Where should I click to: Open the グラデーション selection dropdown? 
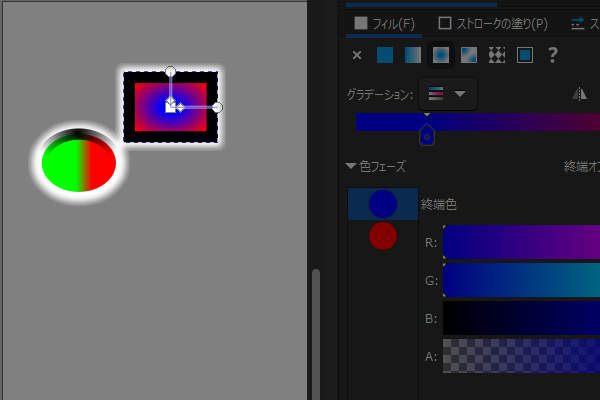[x=448, y=94]
